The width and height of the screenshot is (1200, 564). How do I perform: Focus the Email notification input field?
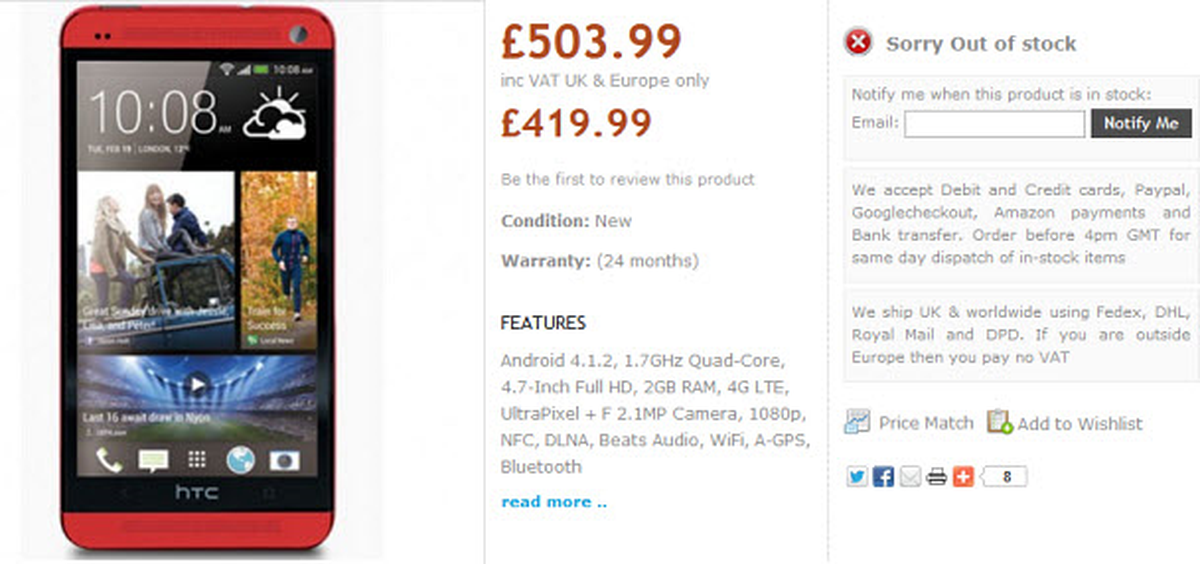pyautogui.click(x=994, y=124)
